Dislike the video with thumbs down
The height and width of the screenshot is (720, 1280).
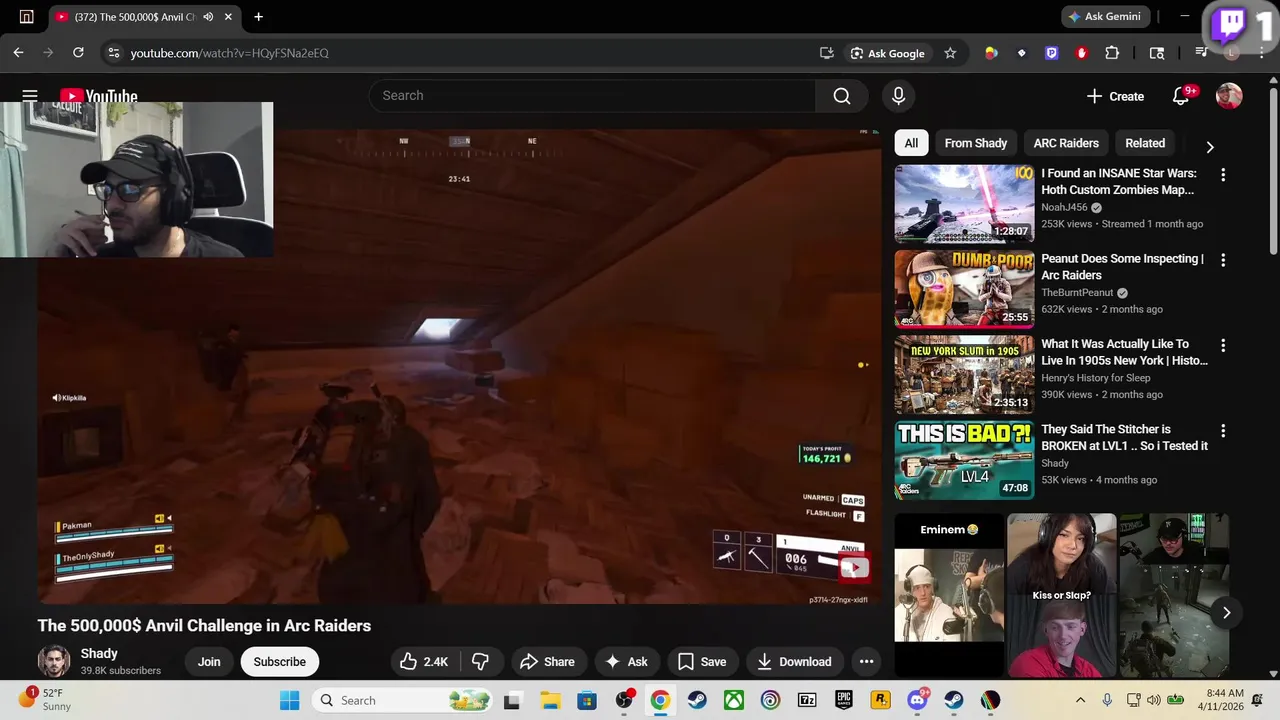481,661
